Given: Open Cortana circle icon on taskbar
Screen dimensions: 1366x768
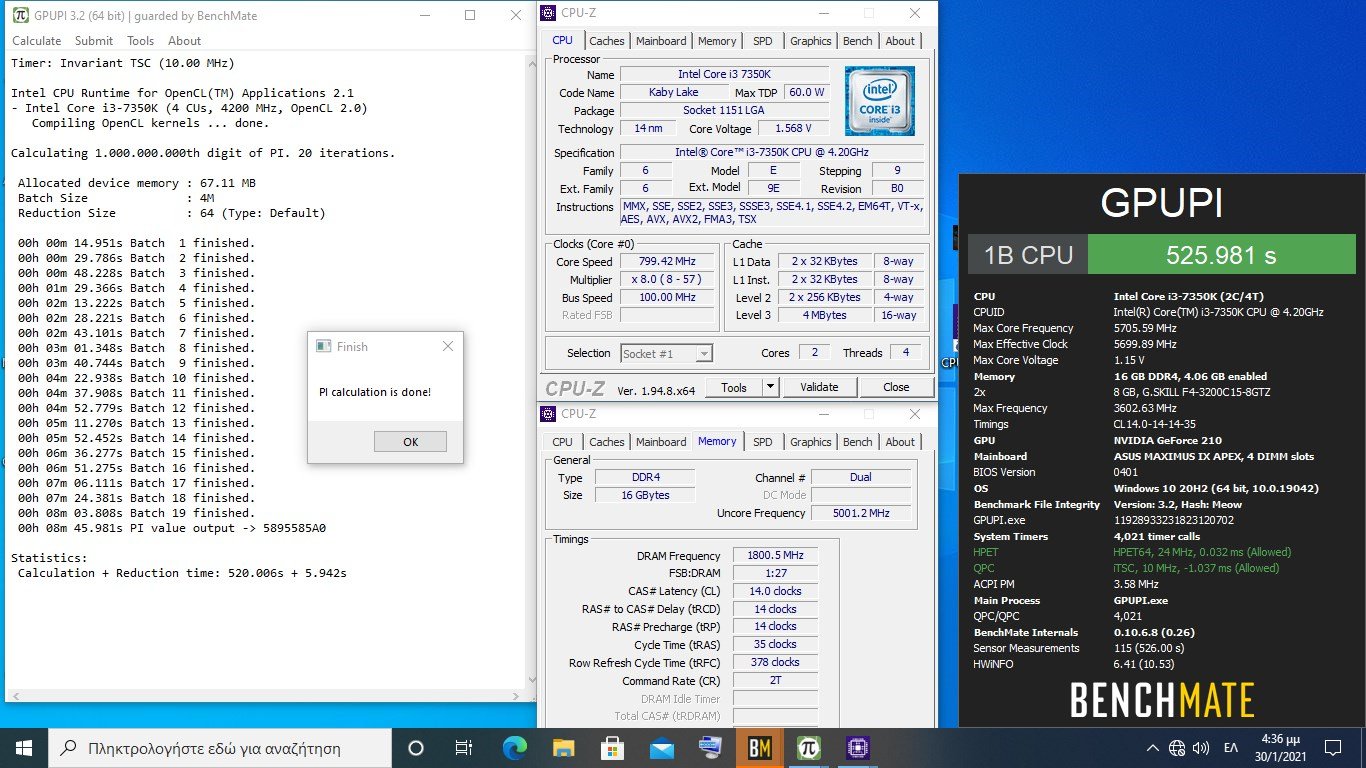Looking at the screenshot, I should click(x=416, y=748).
